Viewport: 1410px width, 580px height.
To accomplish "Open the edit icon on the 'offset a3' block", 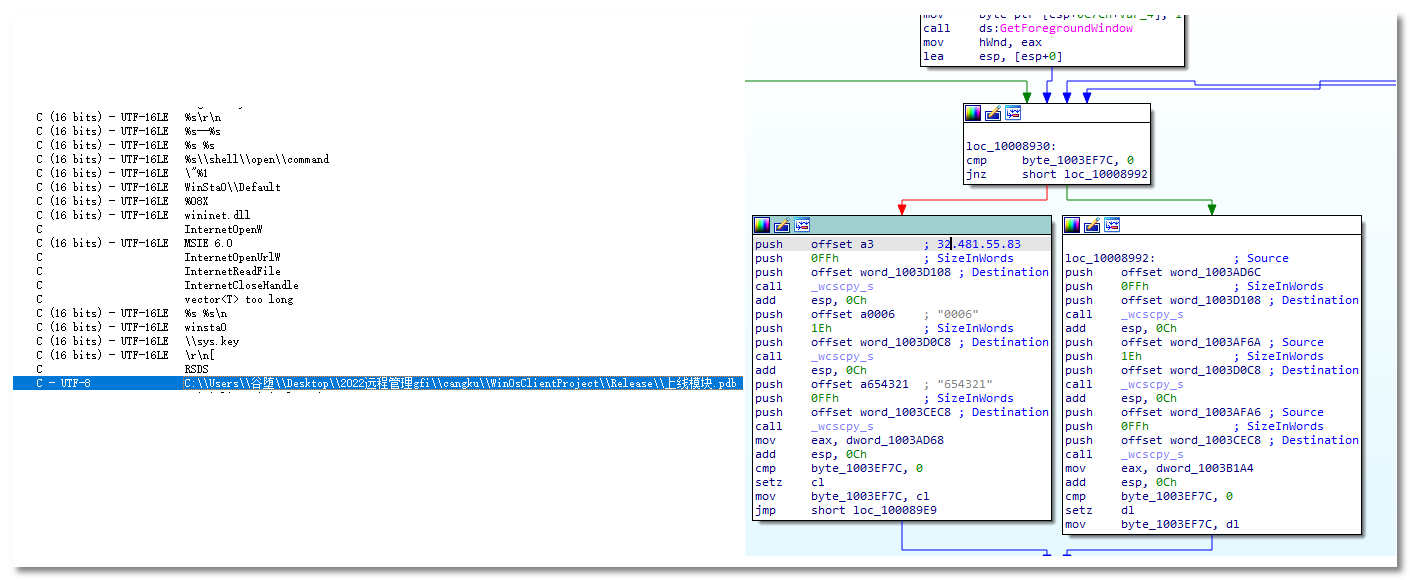I will pos(782,224).
